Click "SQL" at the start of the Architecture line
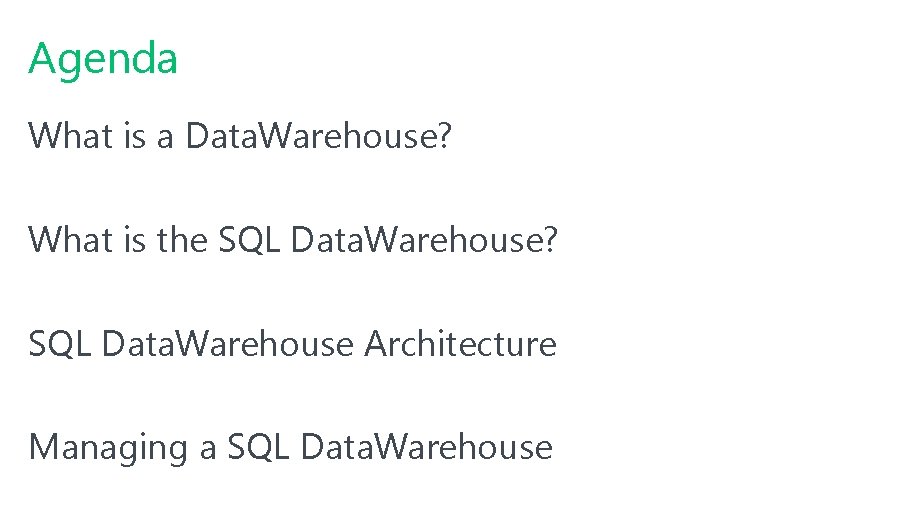The height and width of the screenshot is (510, 907). (60, 343)
